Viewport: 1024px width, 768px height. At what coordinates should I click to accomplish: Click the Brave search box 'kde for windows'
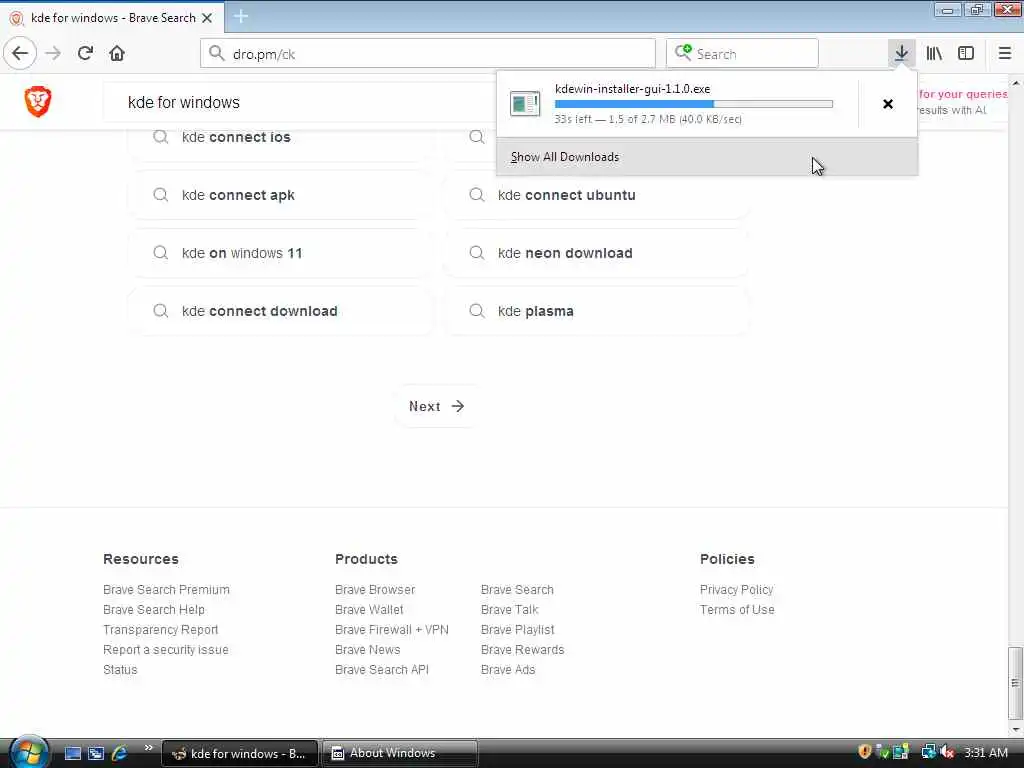(x=300, y=103)
